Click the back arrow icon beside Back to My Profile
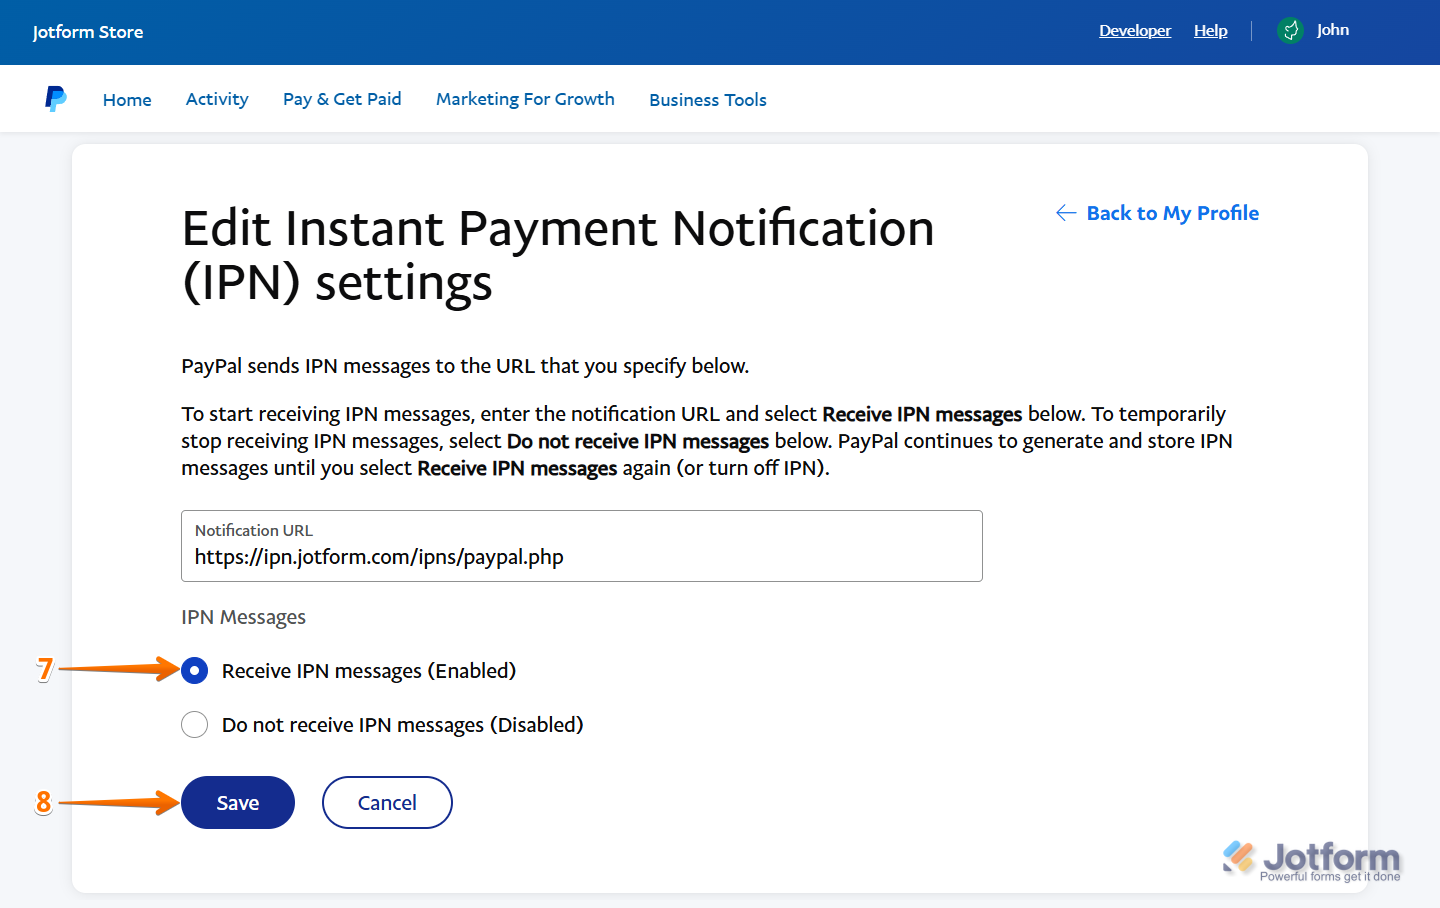Image resolution: width=1440 pixels, height=908 pixels. point(1066,212)
